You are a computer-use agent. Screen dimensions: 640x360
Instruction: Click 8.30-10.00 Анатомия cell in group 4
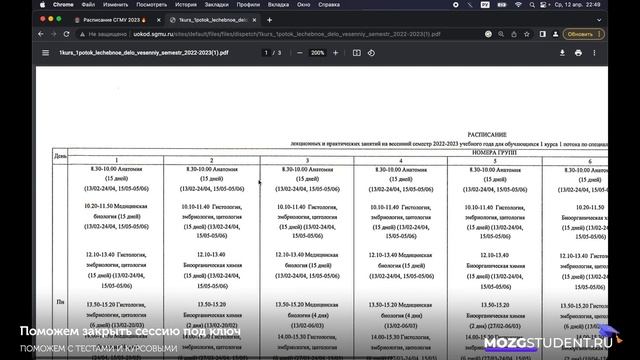[401, 169]
